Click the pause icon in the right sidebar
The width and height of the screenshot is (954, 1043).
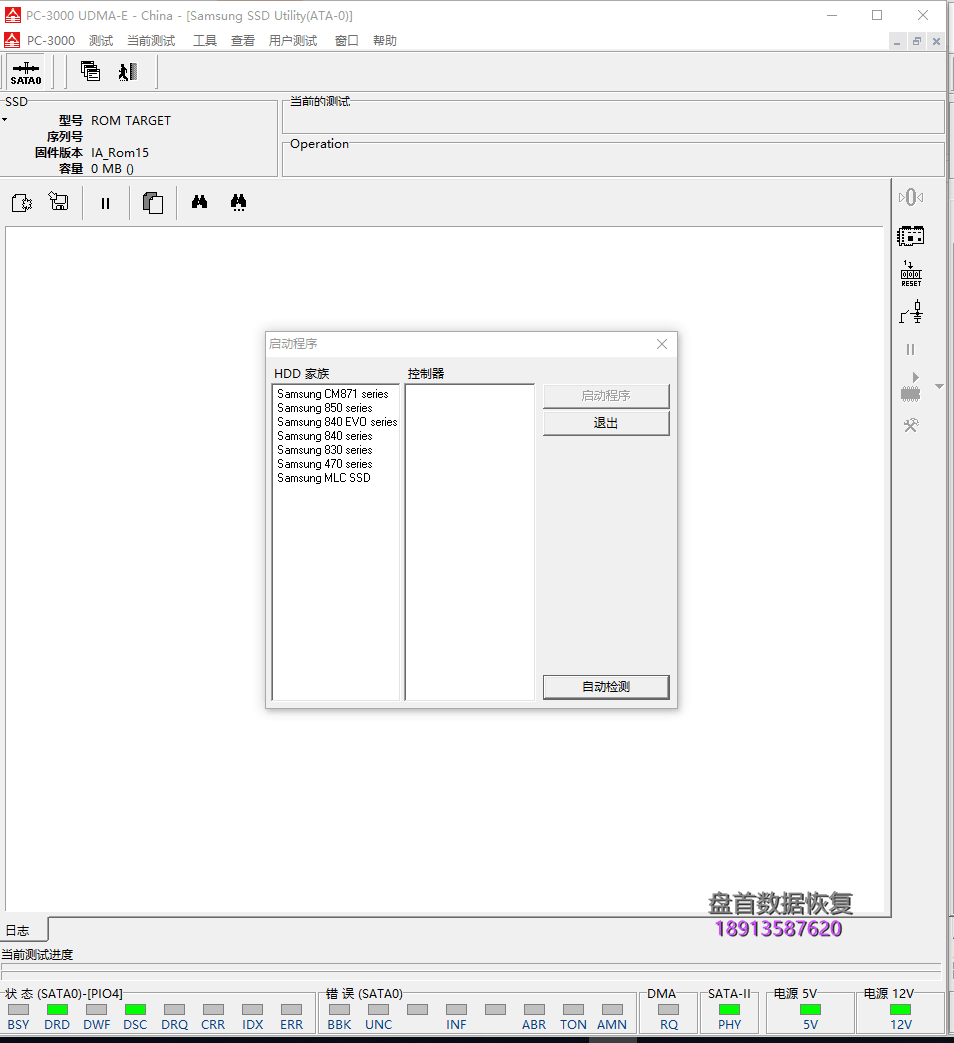point(911,350)
